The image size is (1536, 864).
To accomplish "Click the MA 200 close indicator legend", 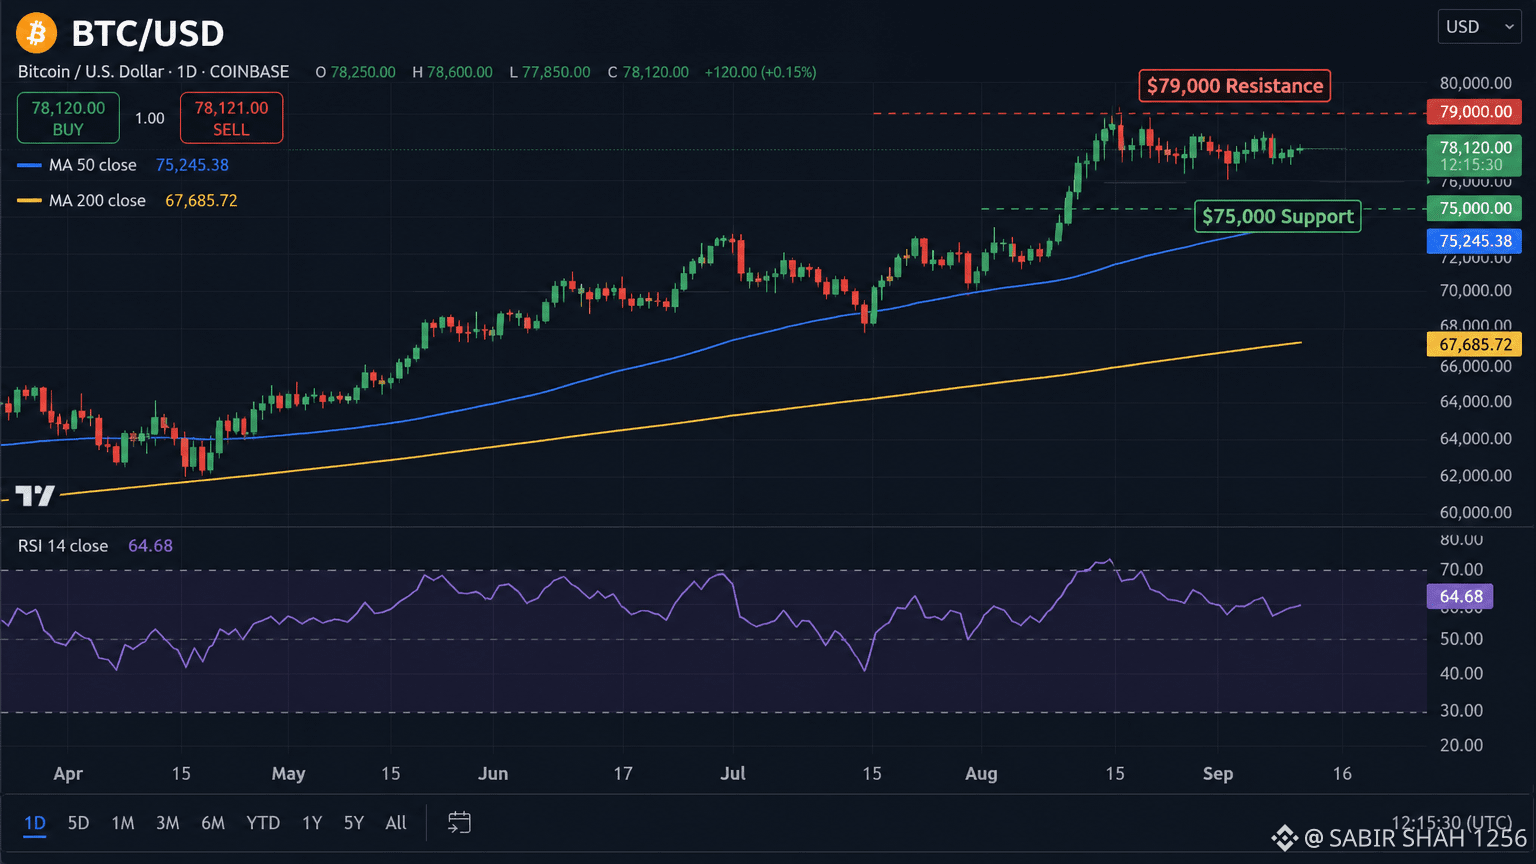I will pyautogui.click(x=97, y=201).
